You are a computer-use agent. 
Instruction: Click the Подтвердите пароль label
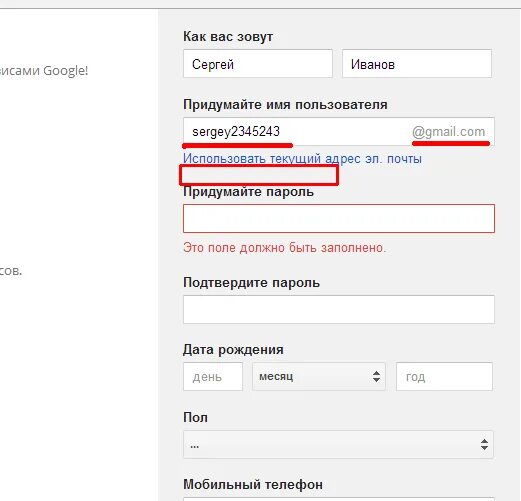point(251,283)
